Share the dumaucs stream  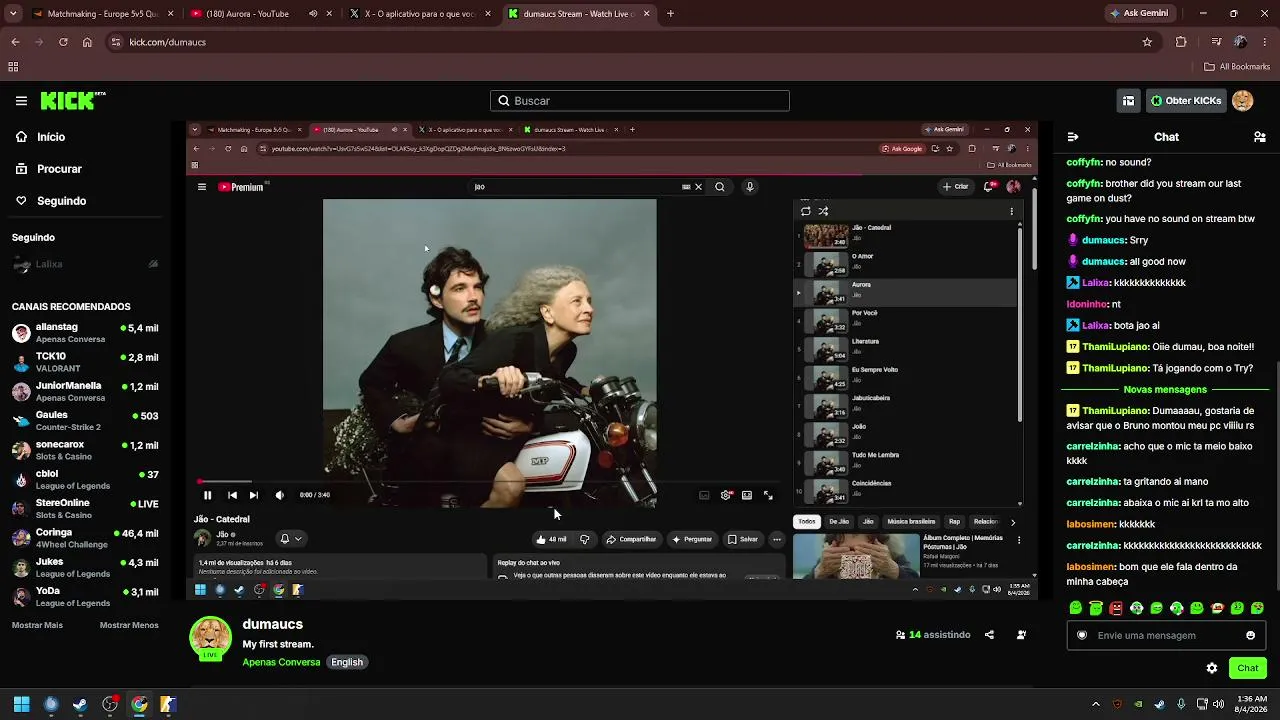[989, 635]
